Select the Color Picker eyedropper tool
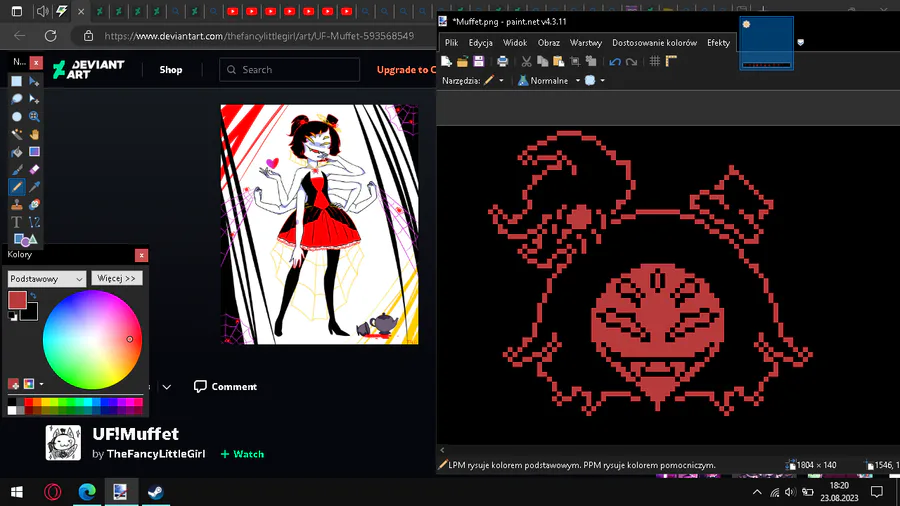900x506 pixels. [x=34, y=186]
